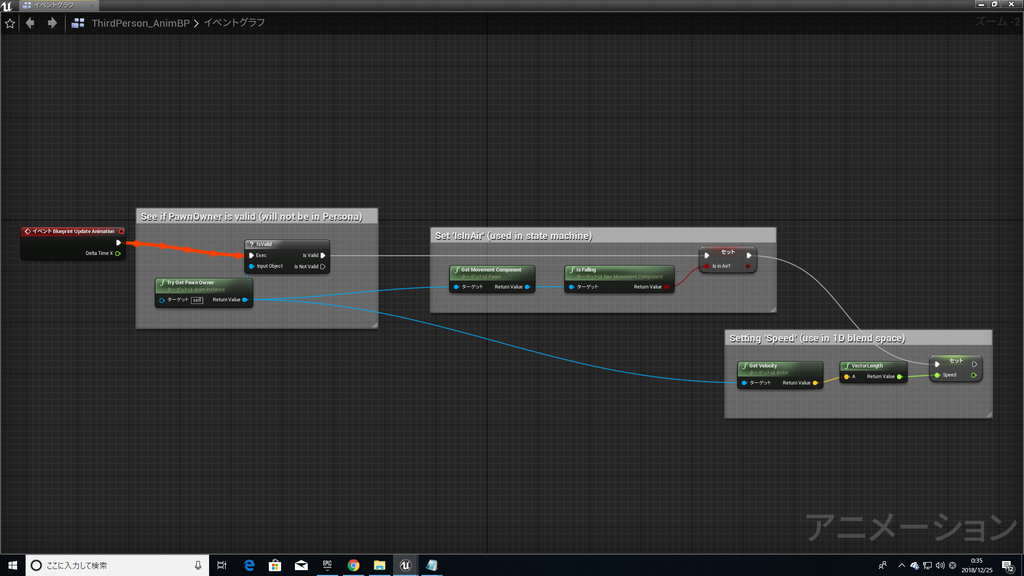
Task: Click the yellow Return Value pin on Get Velocity
Action: point(815,383)
